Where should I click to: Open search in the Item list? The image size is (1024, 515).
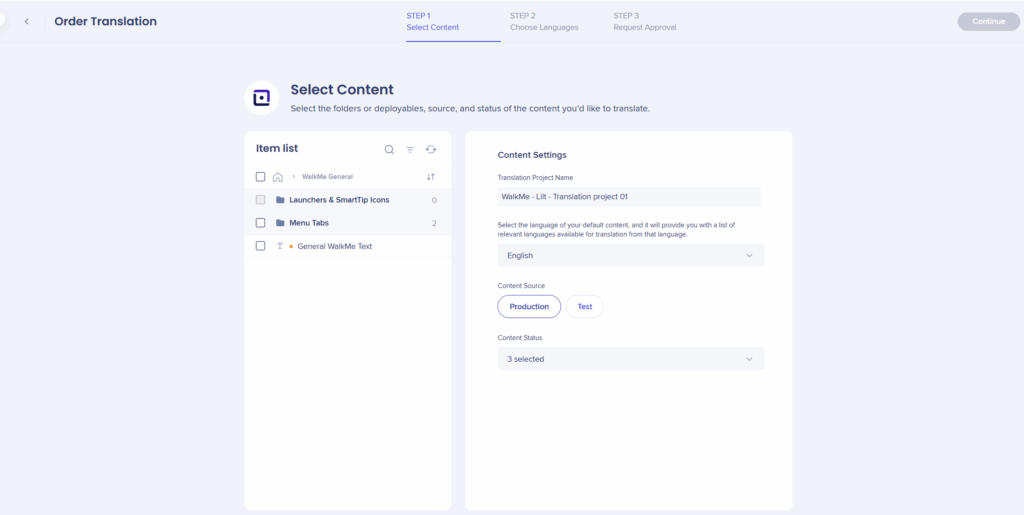(x=389, y=149)
